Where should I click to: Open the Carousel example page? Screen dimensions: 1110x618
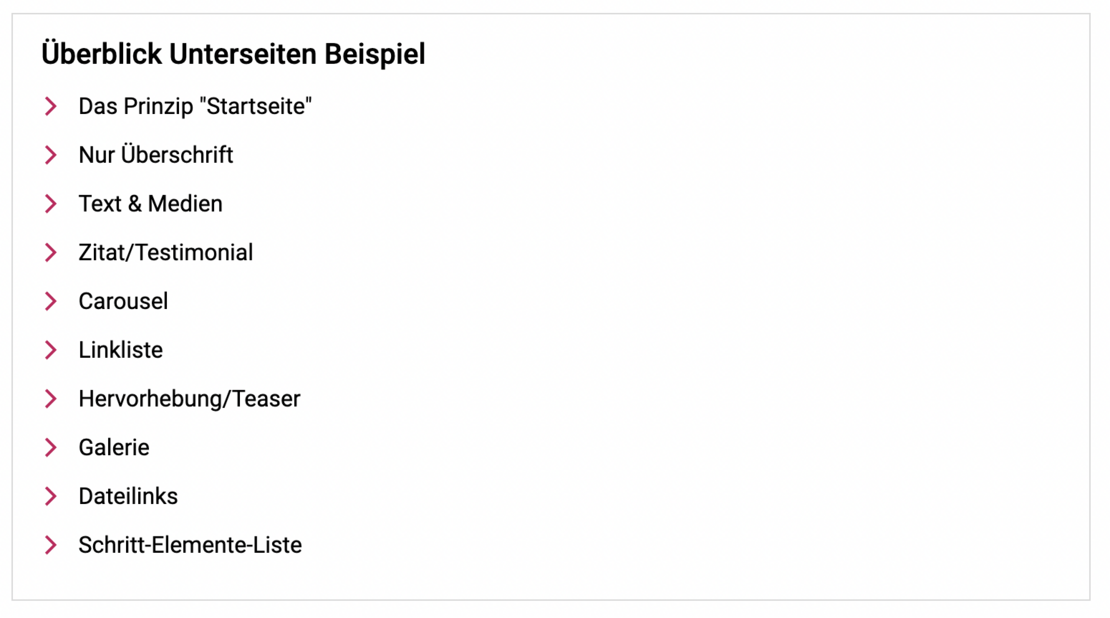[x=123, y=301]
